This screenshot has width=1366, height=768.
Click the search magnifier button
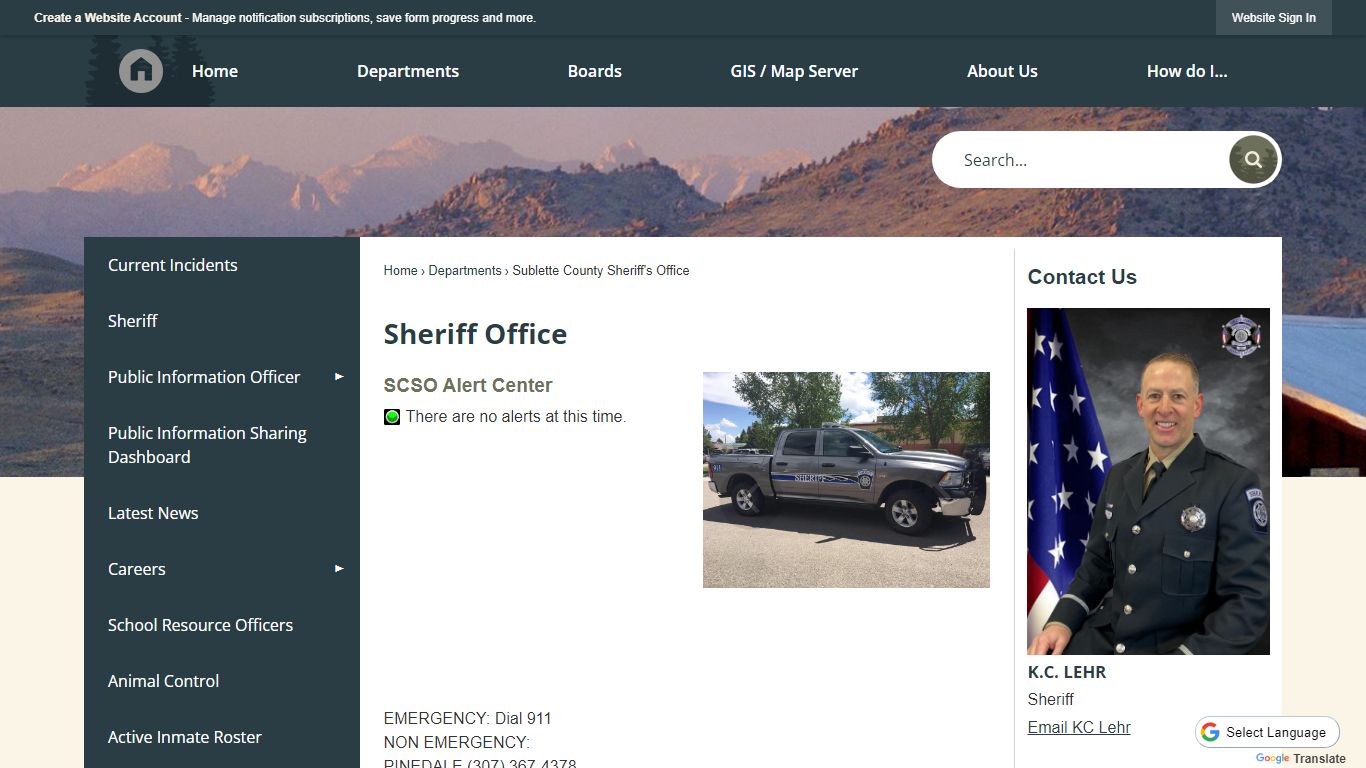click(1253, 160)
